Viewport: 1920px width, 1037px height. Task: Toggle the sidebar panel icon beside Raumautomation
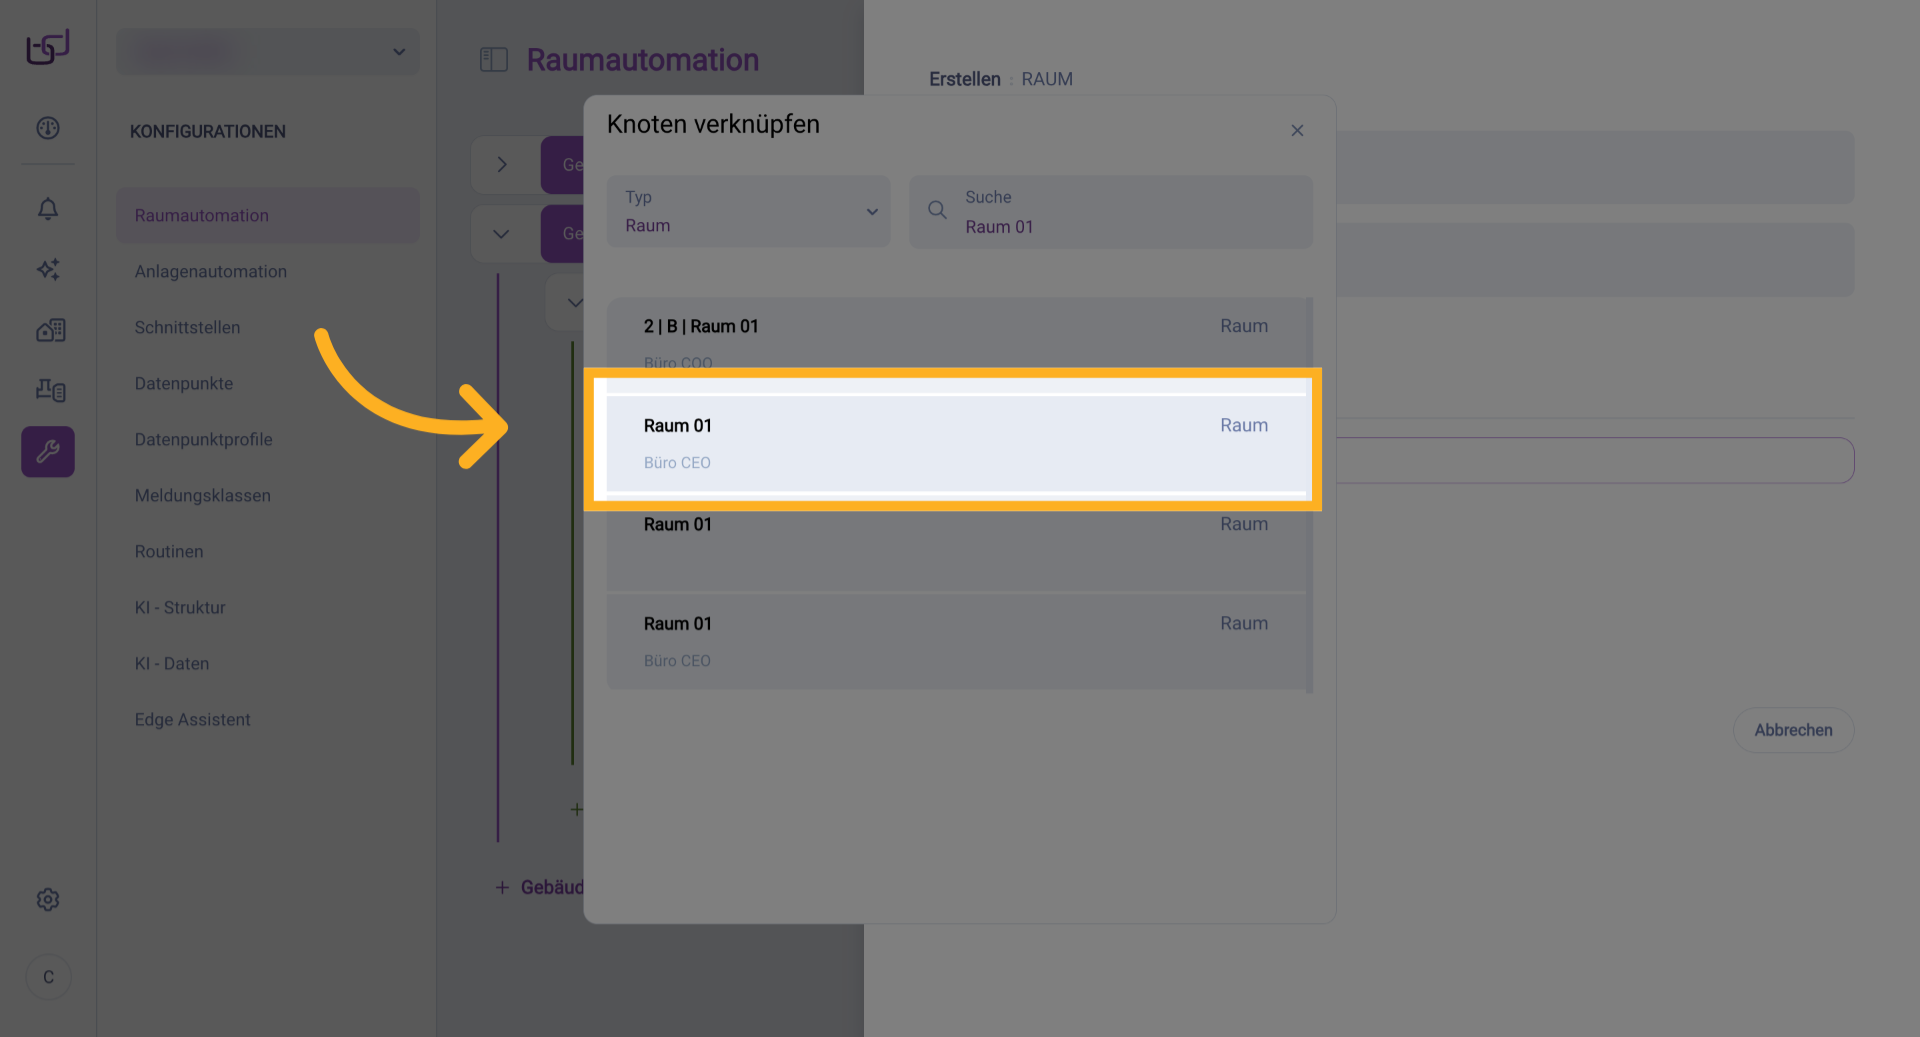[x=494, y=60]
